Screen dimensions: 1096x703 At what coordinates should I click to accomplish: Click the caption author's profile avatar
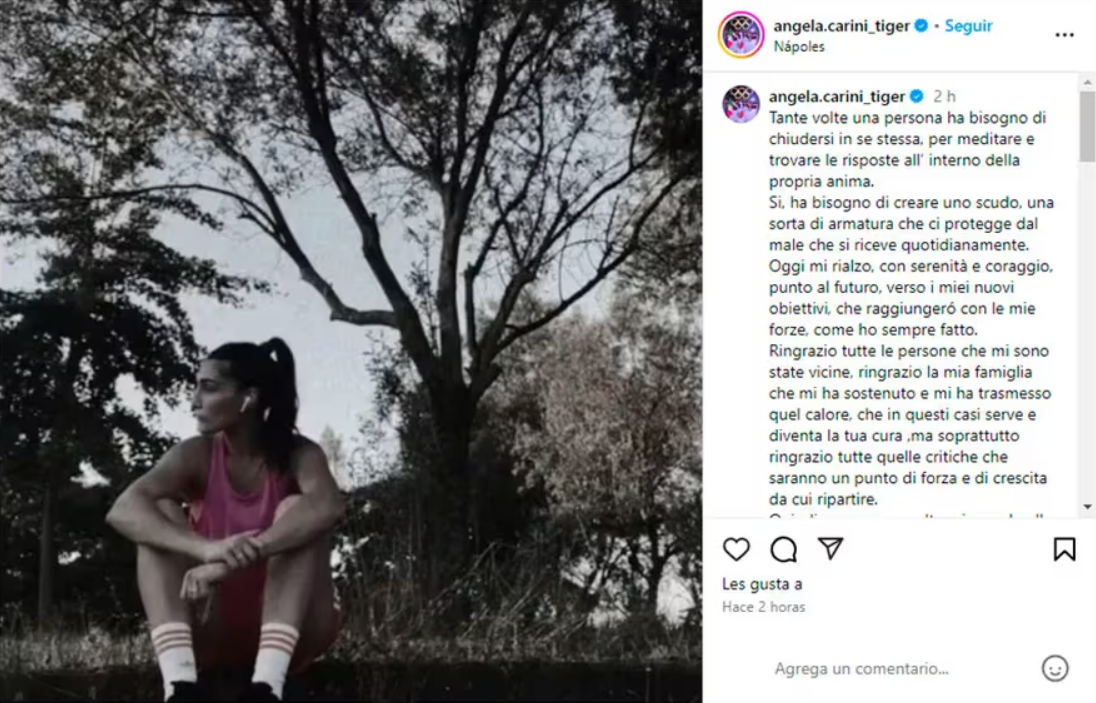coord(741,104)
